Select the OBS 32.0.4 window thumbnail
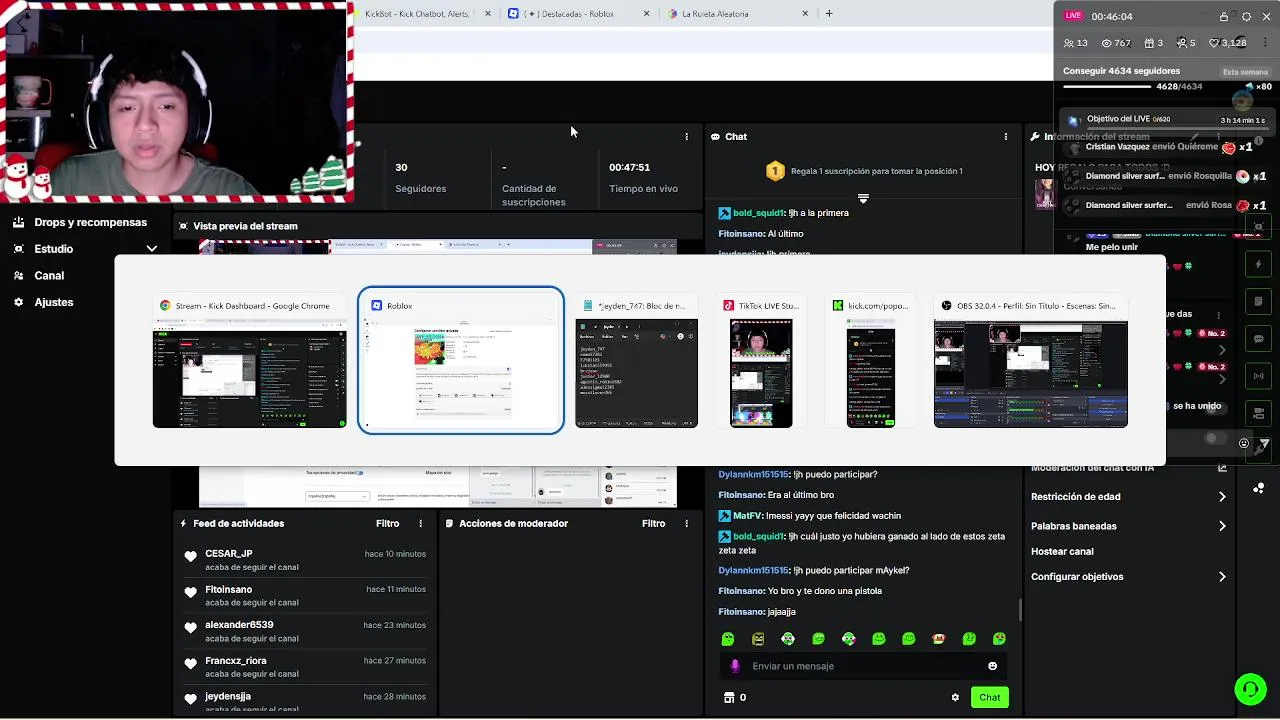This screenshot has height=720, width=1280. click(1030, 363)
